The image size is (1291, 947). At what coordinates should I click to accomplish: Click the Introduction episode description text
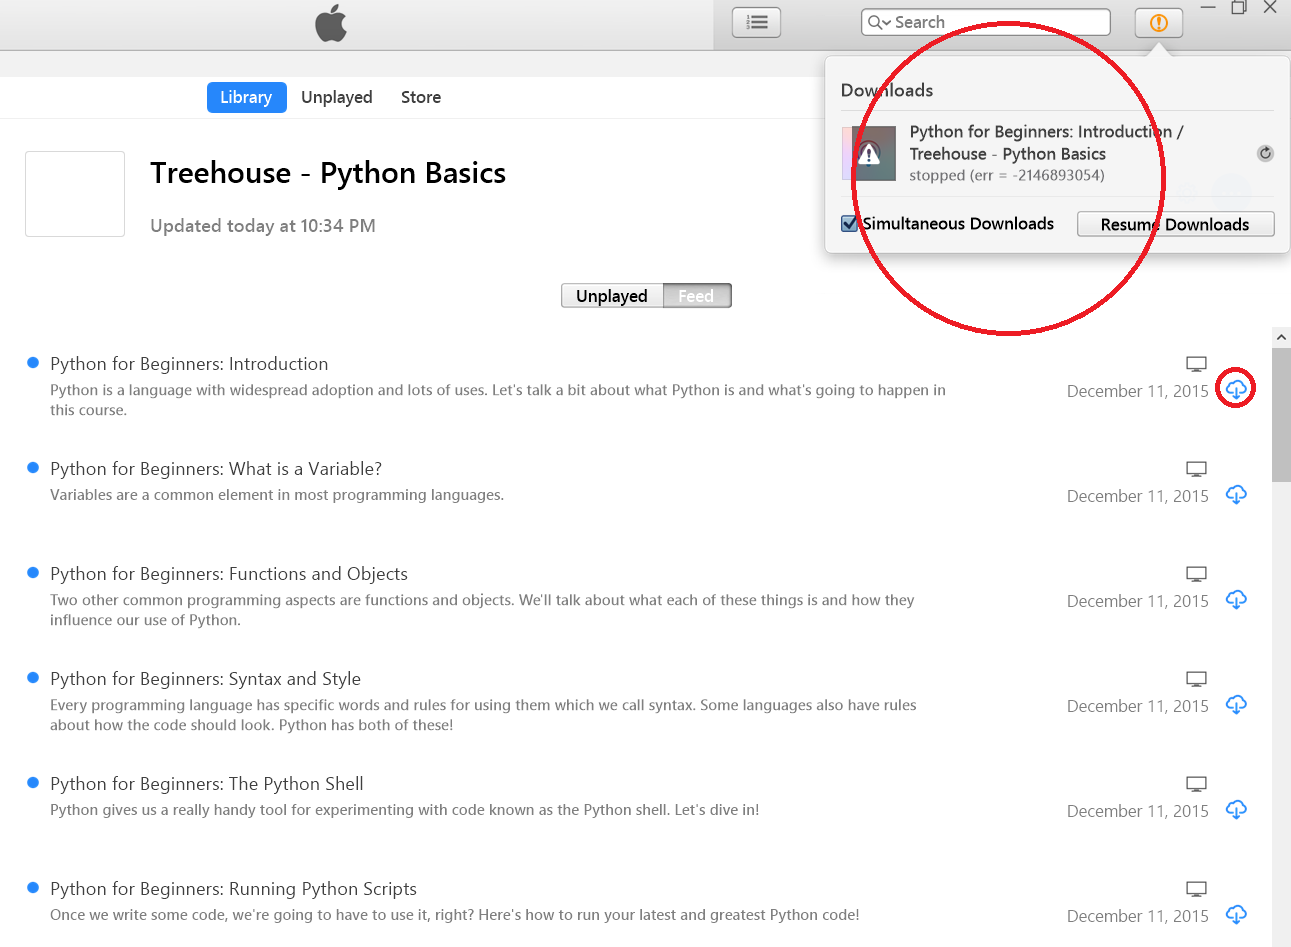point(498,400)
